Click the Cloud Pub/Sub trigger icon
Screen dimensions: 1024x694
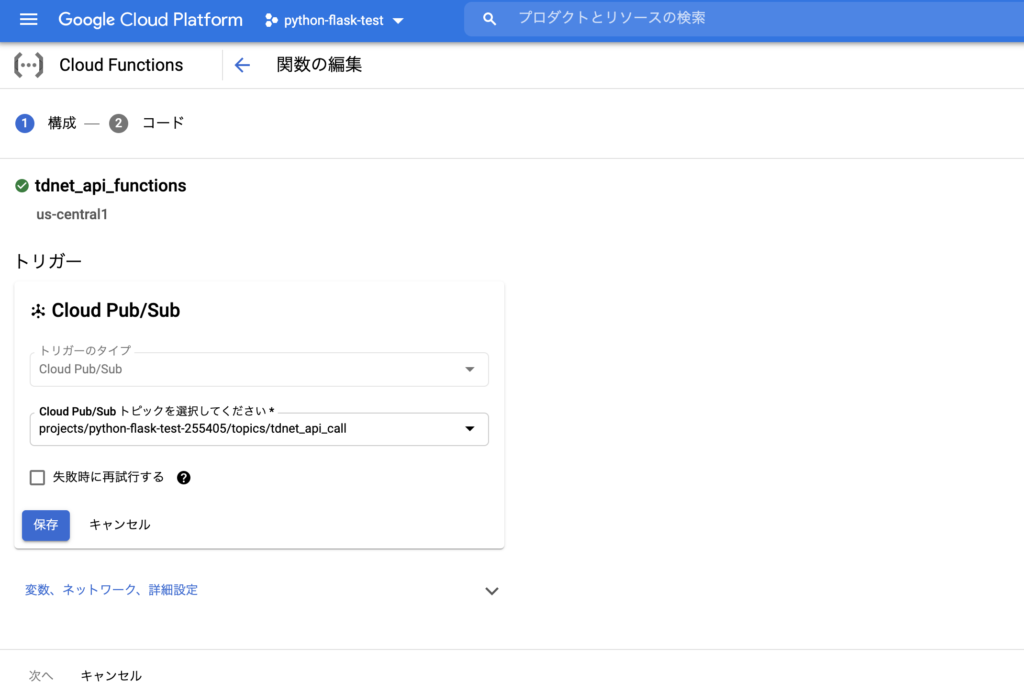[38, 311]
